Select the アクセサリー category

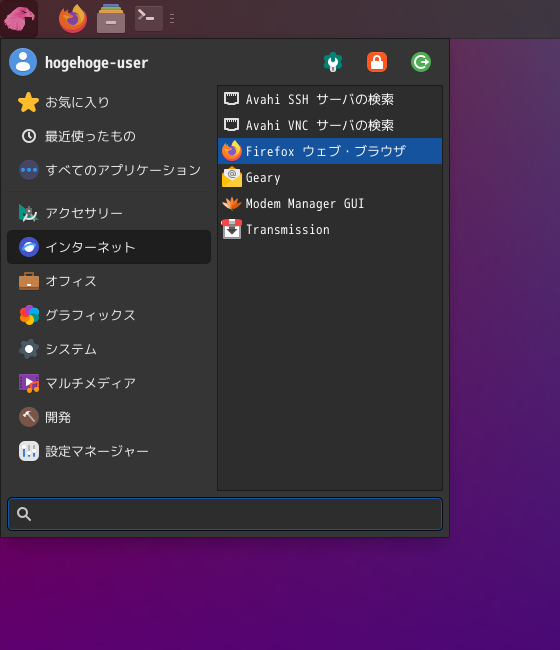pyautogui.click(x=109, y=213)
